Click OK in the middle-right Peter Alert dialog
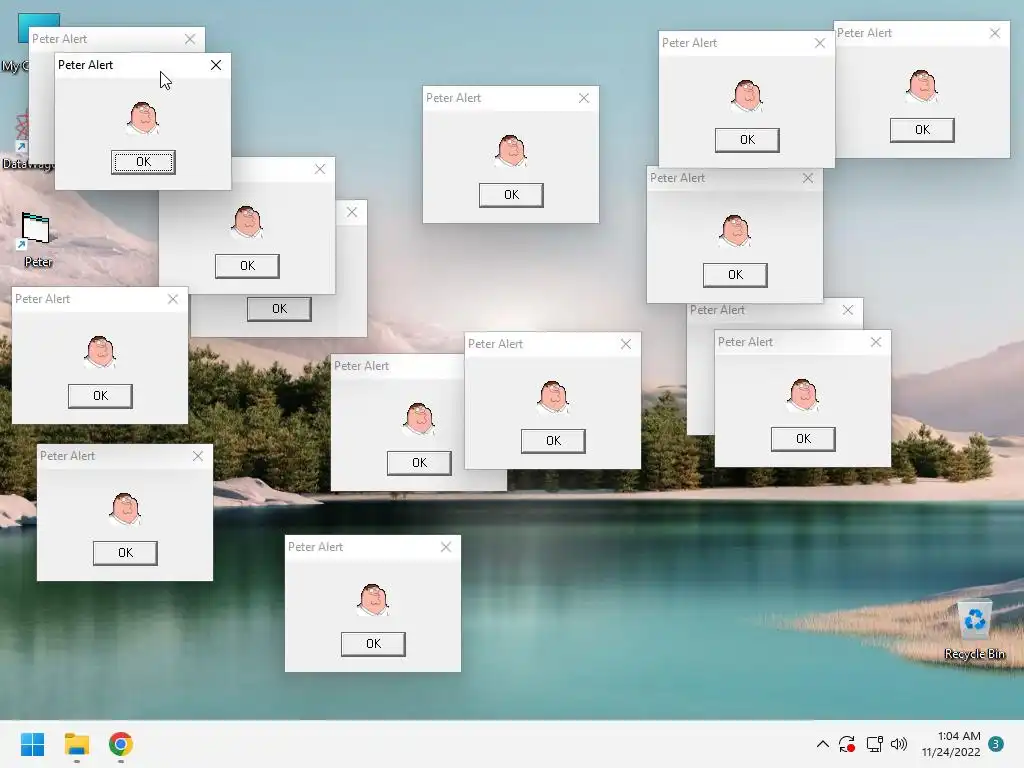 [735, 275]
